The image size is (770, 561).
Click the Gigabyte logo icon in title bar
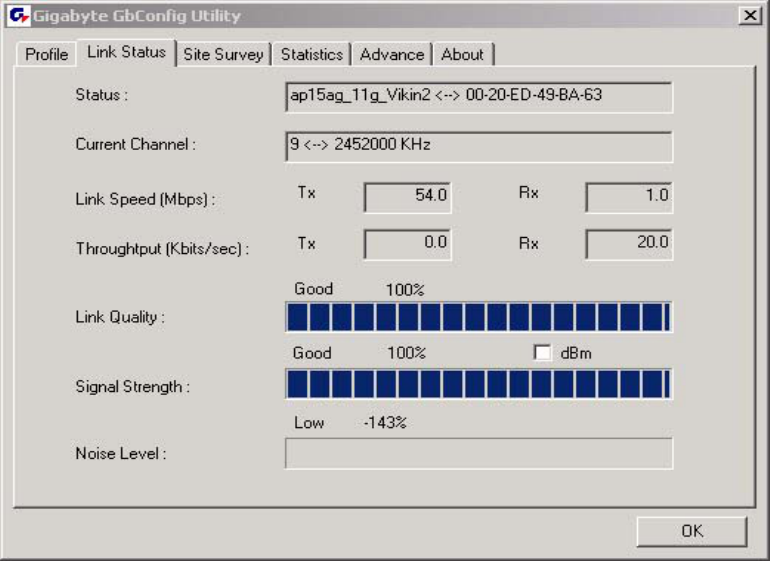[x=19, y=16]
